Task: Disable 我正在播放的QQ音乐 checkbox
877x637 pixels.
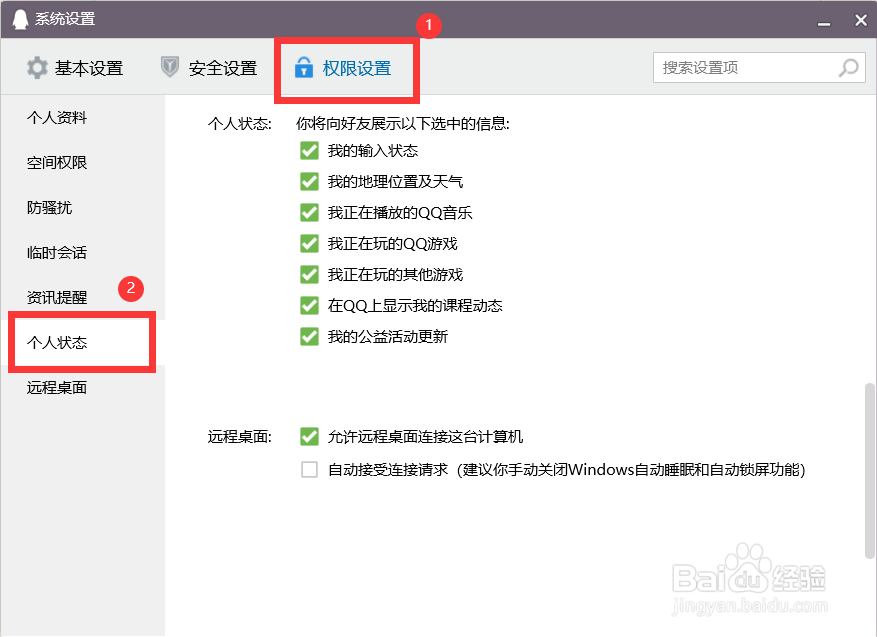Action: pyautogui.click(x=309, y=213)
